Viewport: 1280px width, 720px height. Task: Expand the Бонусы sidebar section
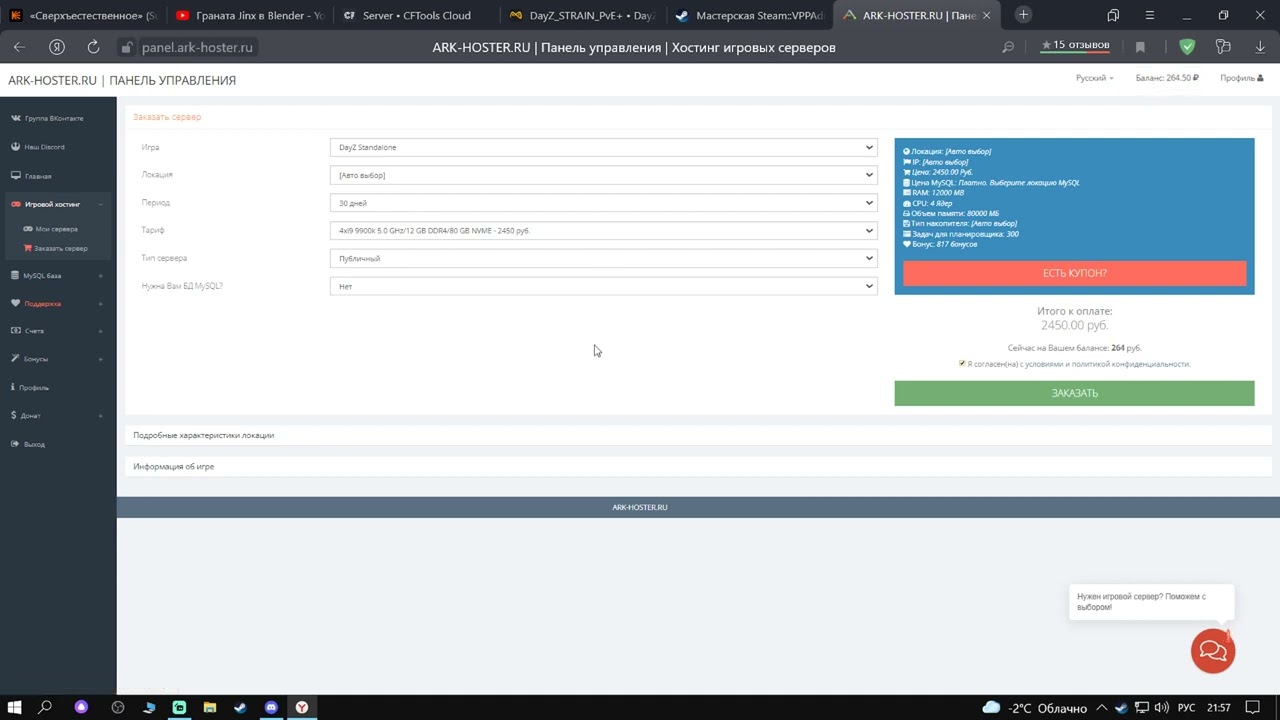58,359
